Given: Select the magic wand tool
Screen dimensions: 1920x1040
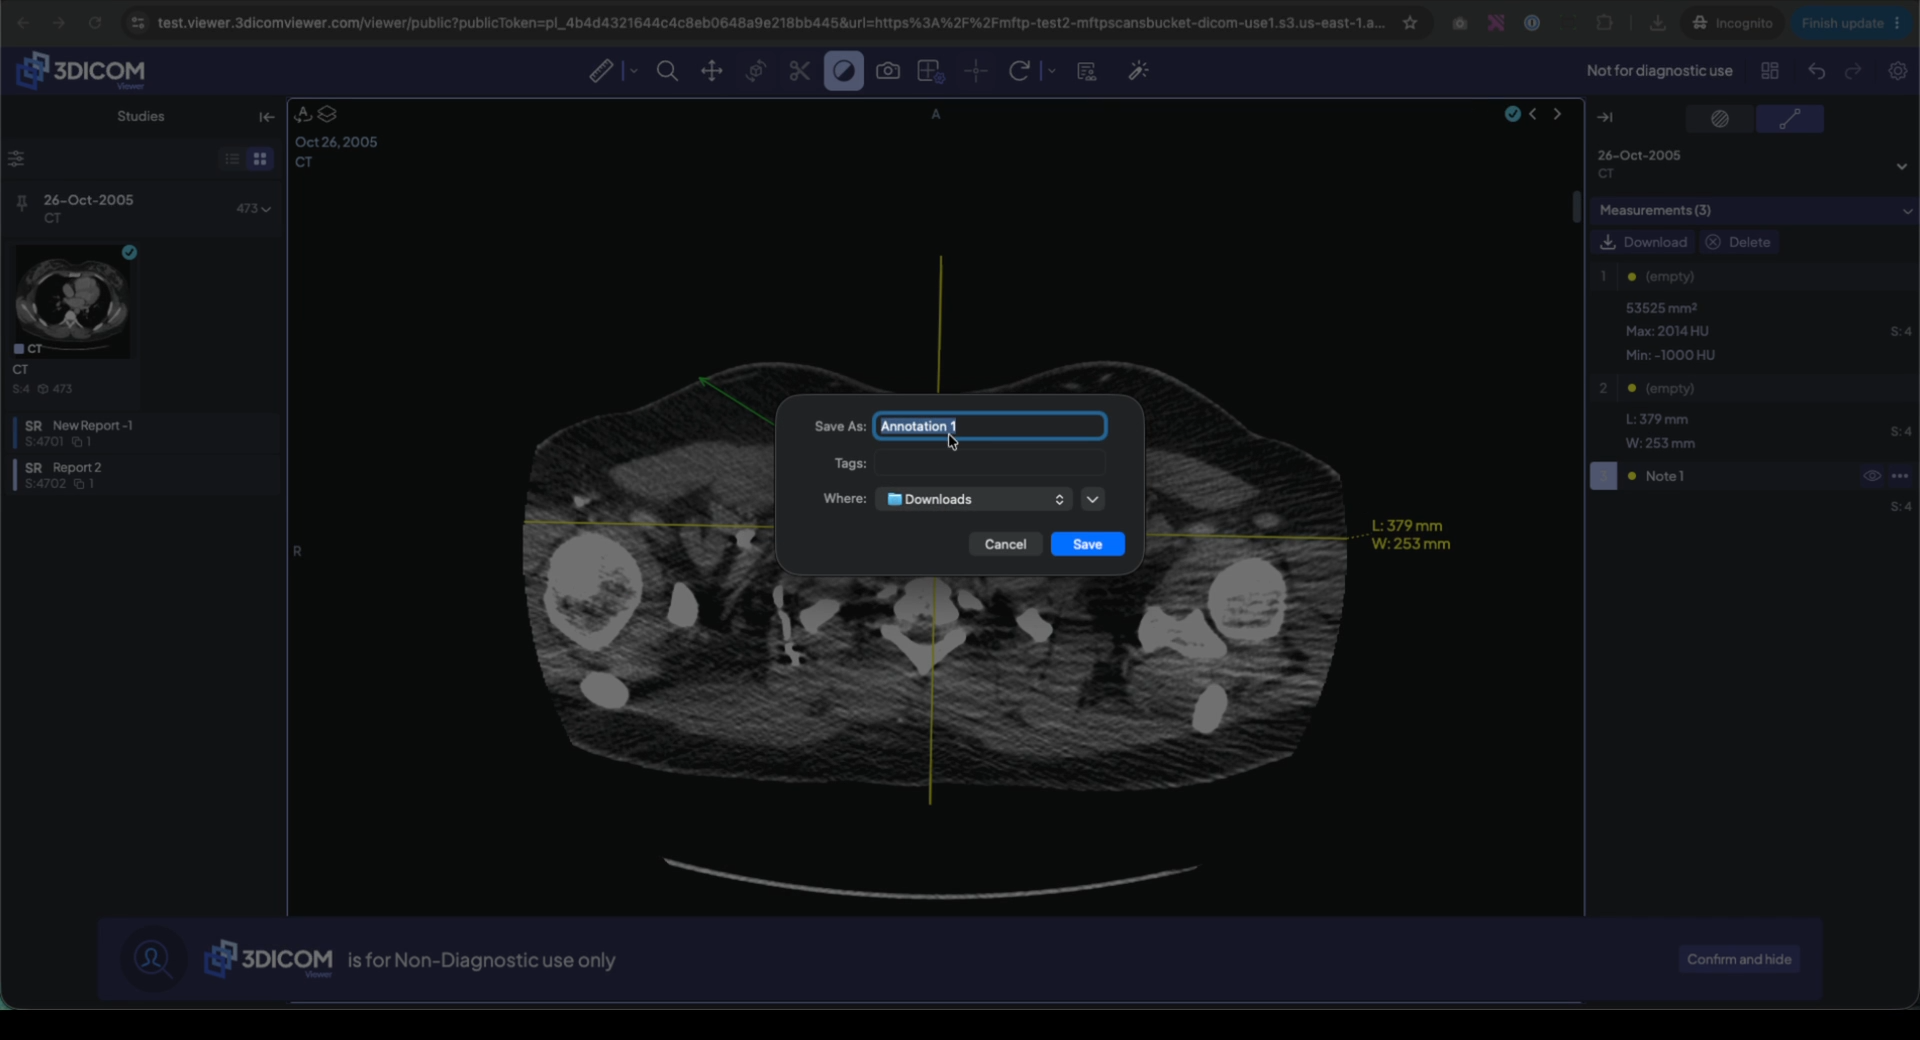Looking at the screenshot, I should pos(1138,71).
